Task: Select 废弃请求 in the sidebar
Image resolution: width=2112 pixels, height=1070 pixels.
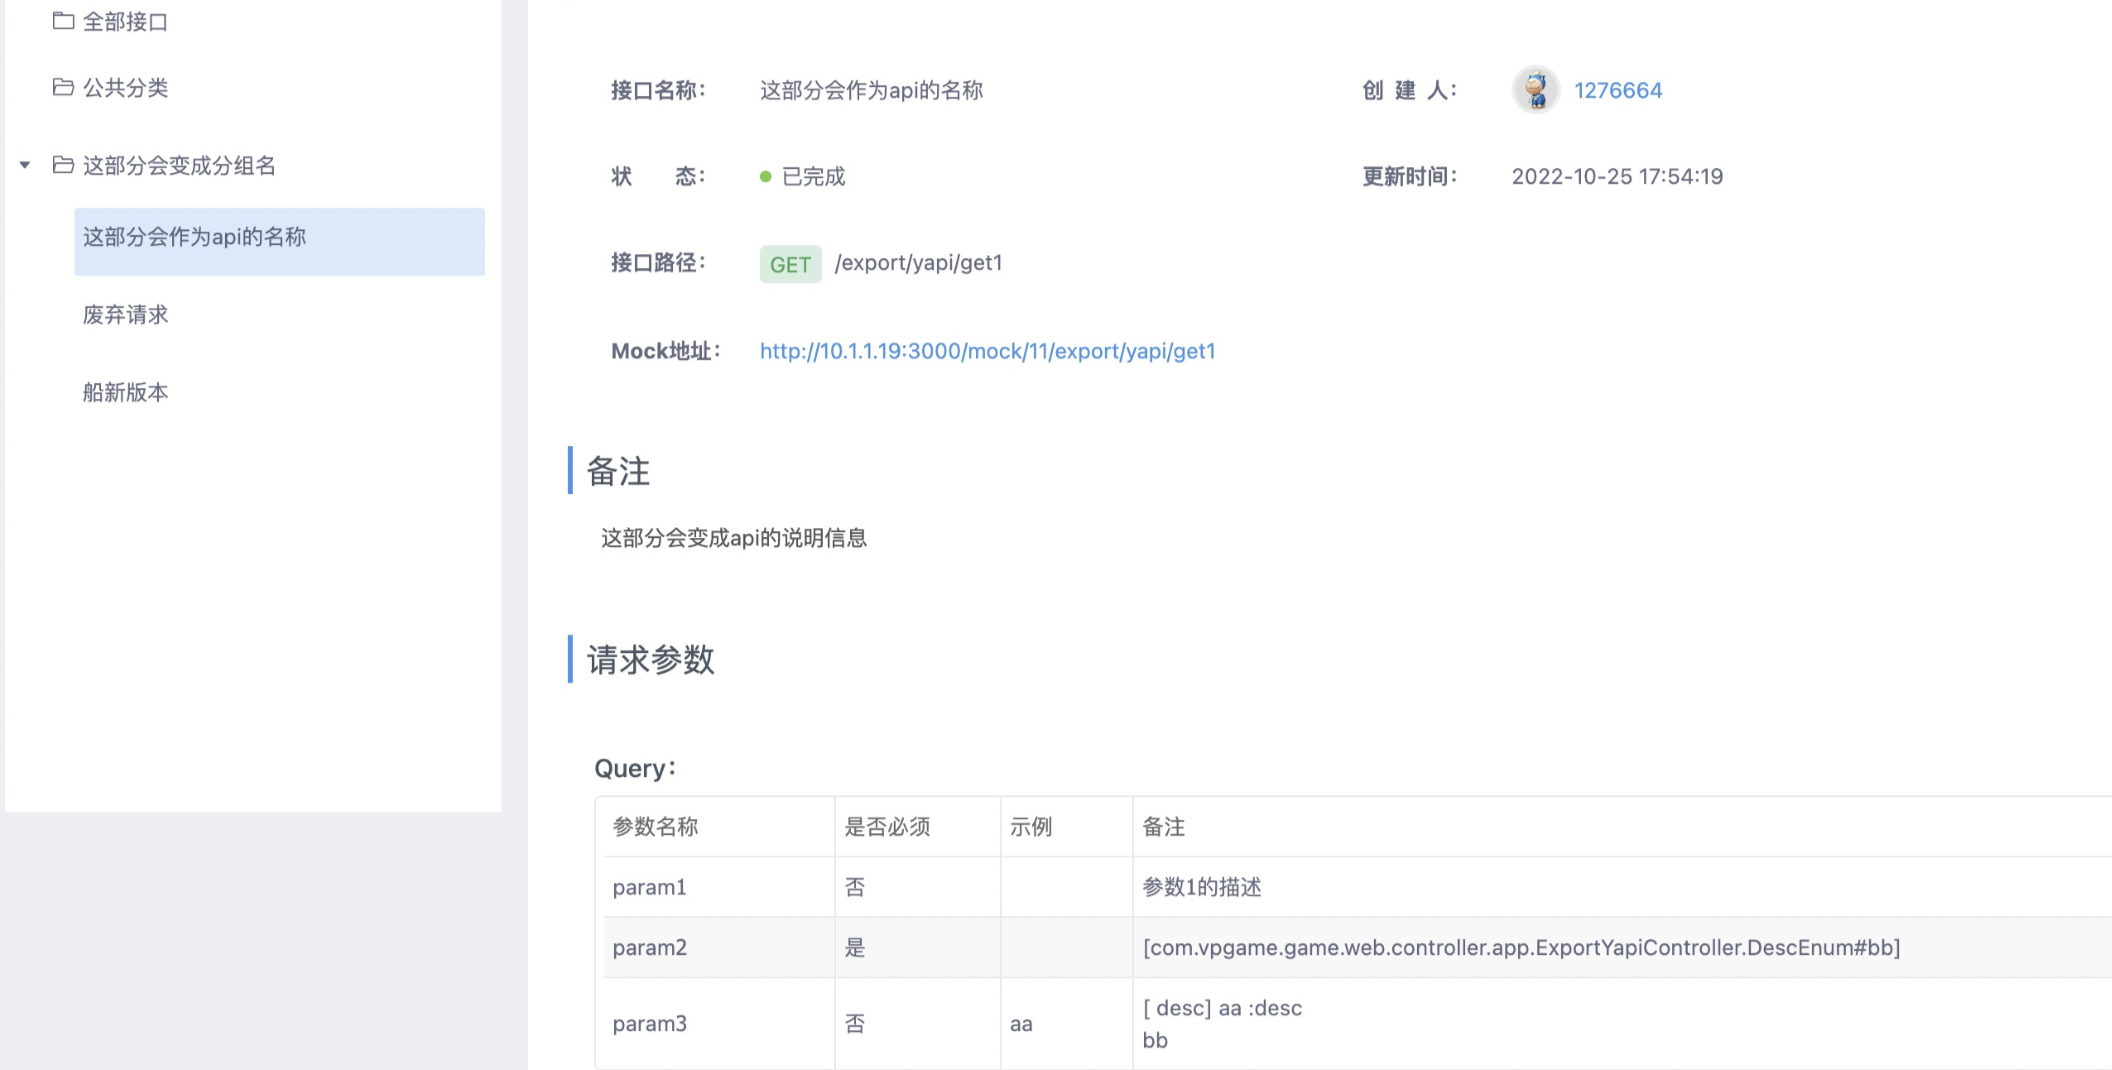Action: pyautogui.click(x=126, y=315)
